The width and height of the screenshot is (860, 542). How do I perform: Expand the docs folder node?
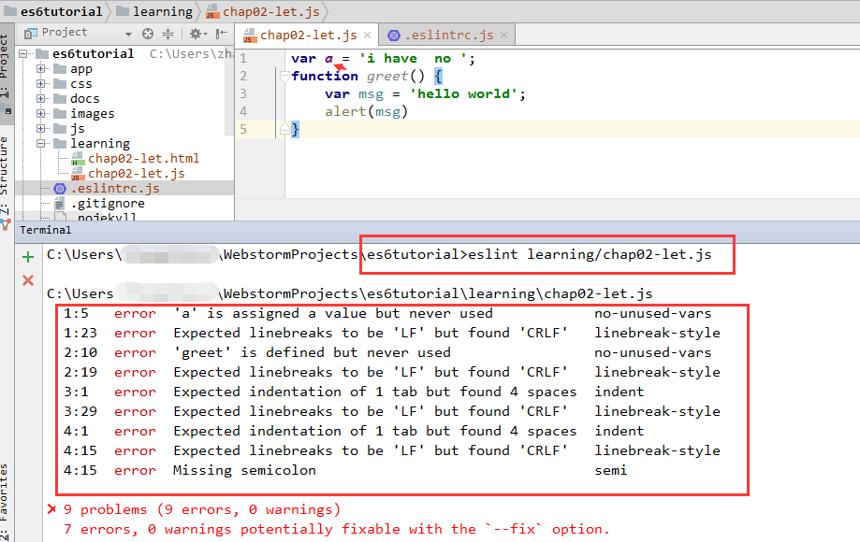pyautogui.click(x=41, y=98)
